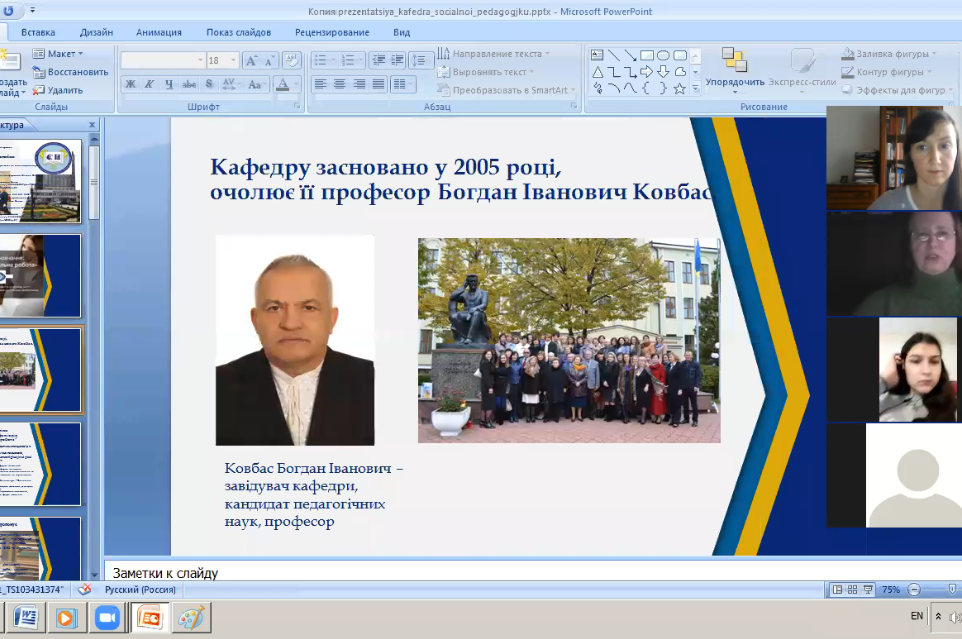The width and height of the screenshot is (962, 639).
Task: Toggle italic formatting (К)
Action: point(149,85)
